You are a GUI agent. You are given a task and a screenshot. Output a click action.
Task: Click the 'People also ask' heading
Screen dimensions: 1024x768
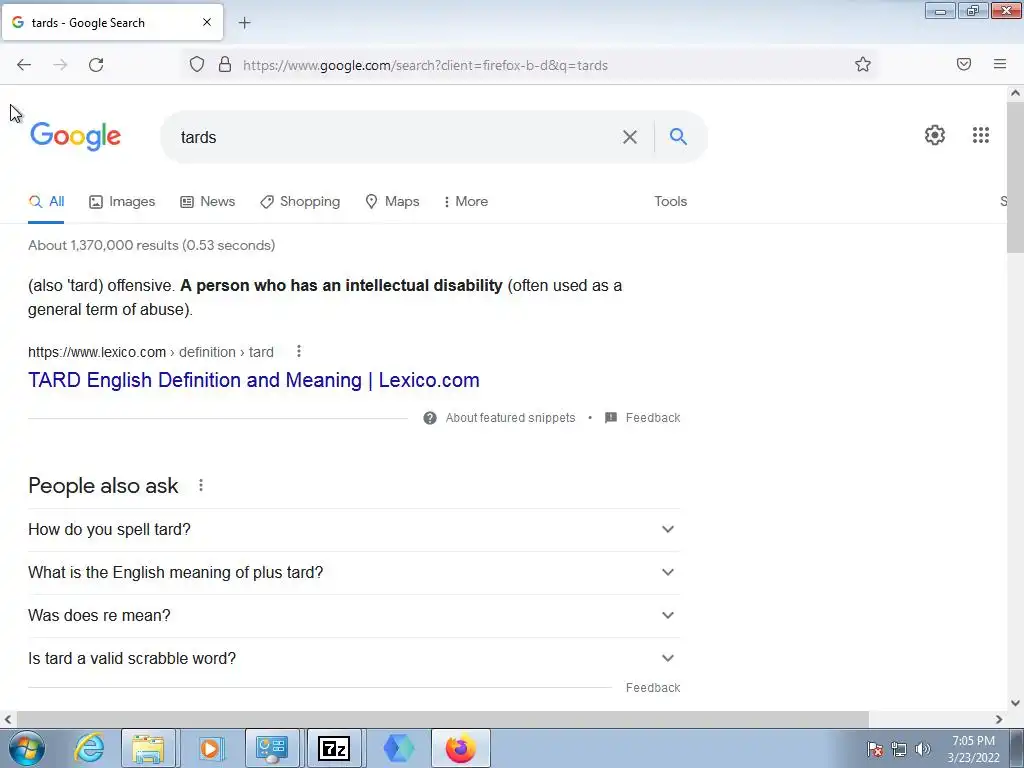[103, 486]
